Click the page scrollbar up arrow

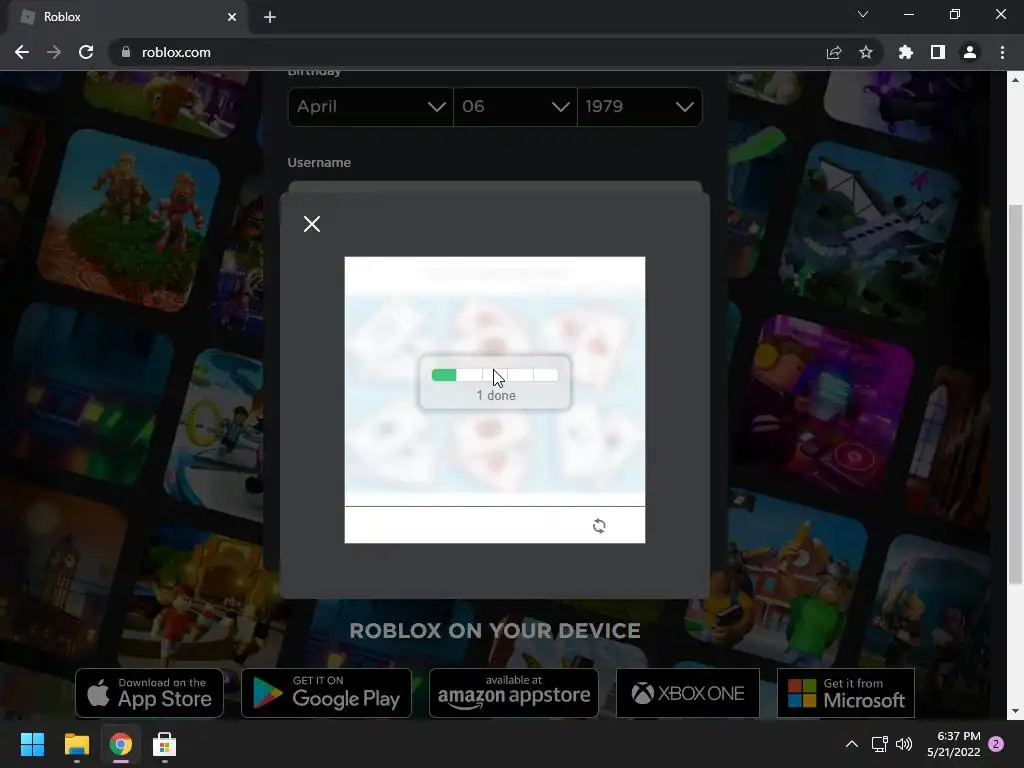(1016, 80)
